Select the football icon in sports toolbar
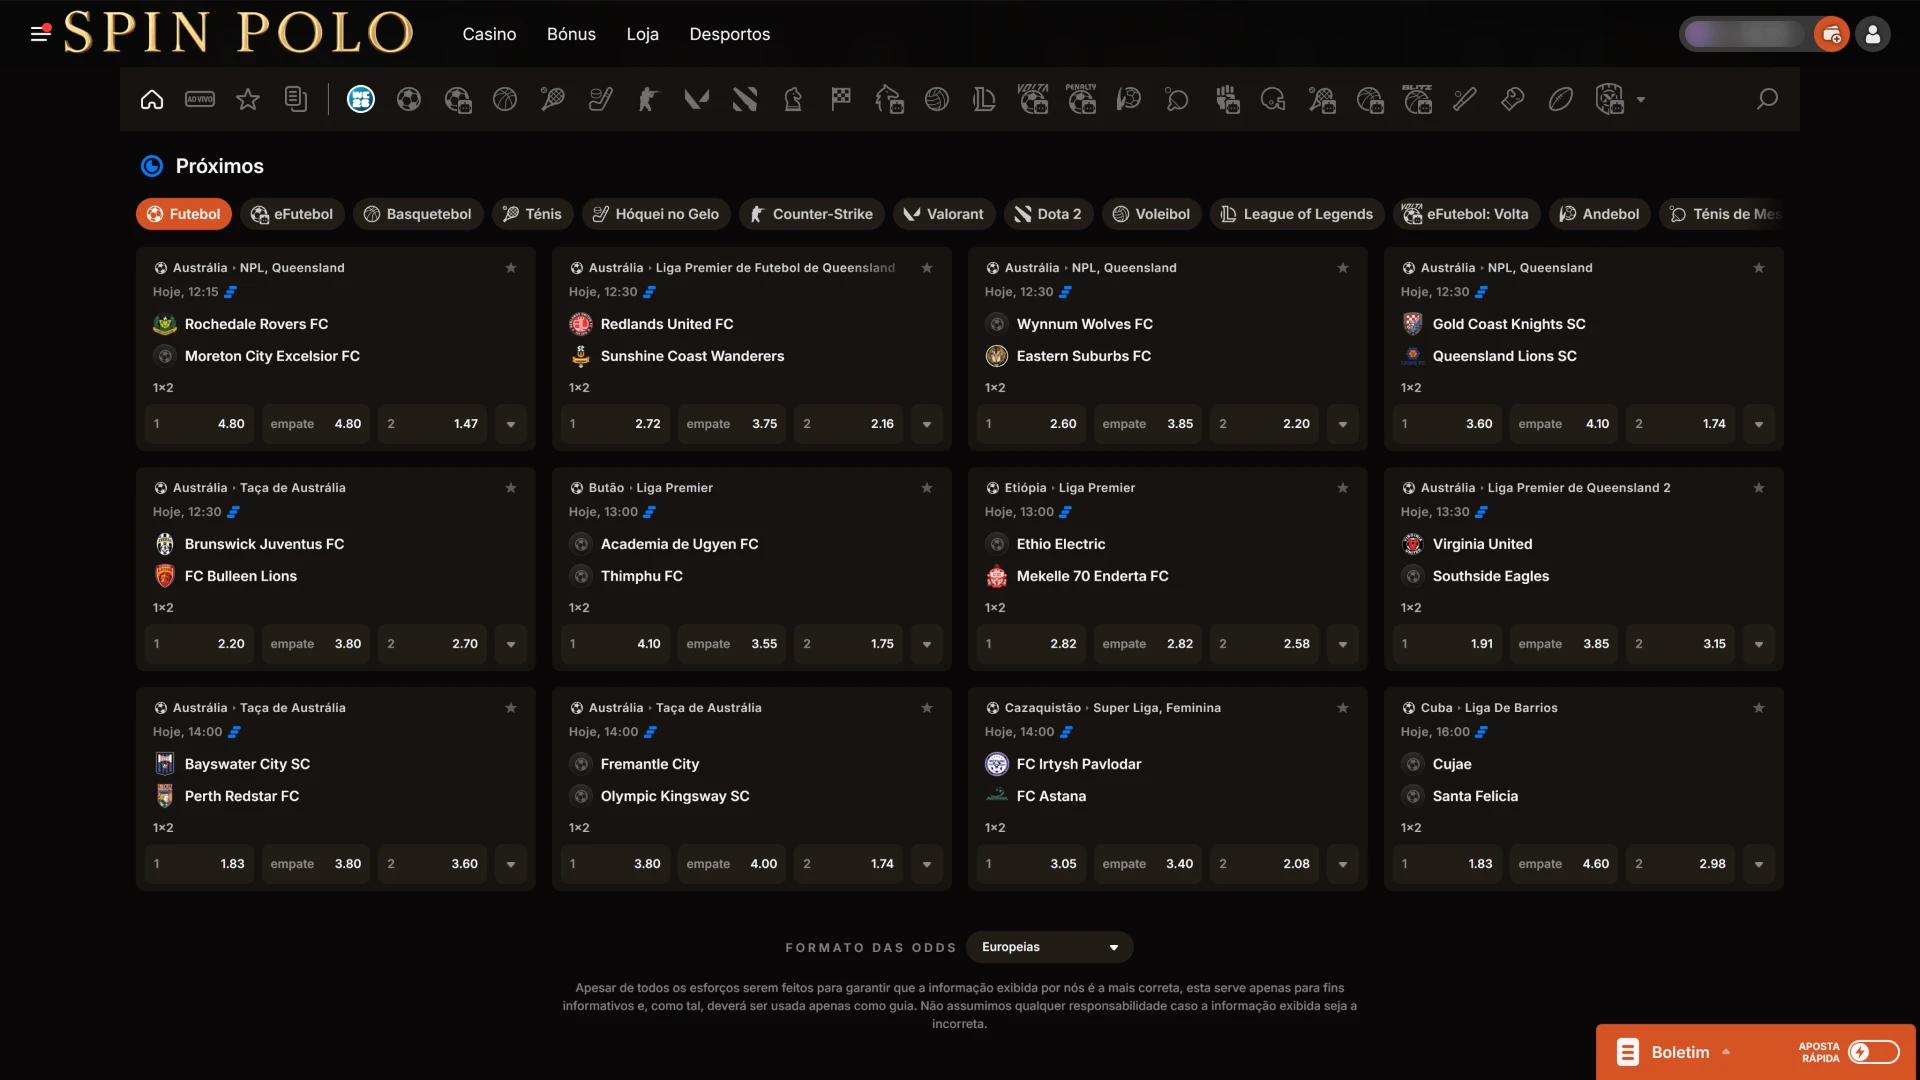This screenshot has height=1080, width=1920. click(409, 99)
